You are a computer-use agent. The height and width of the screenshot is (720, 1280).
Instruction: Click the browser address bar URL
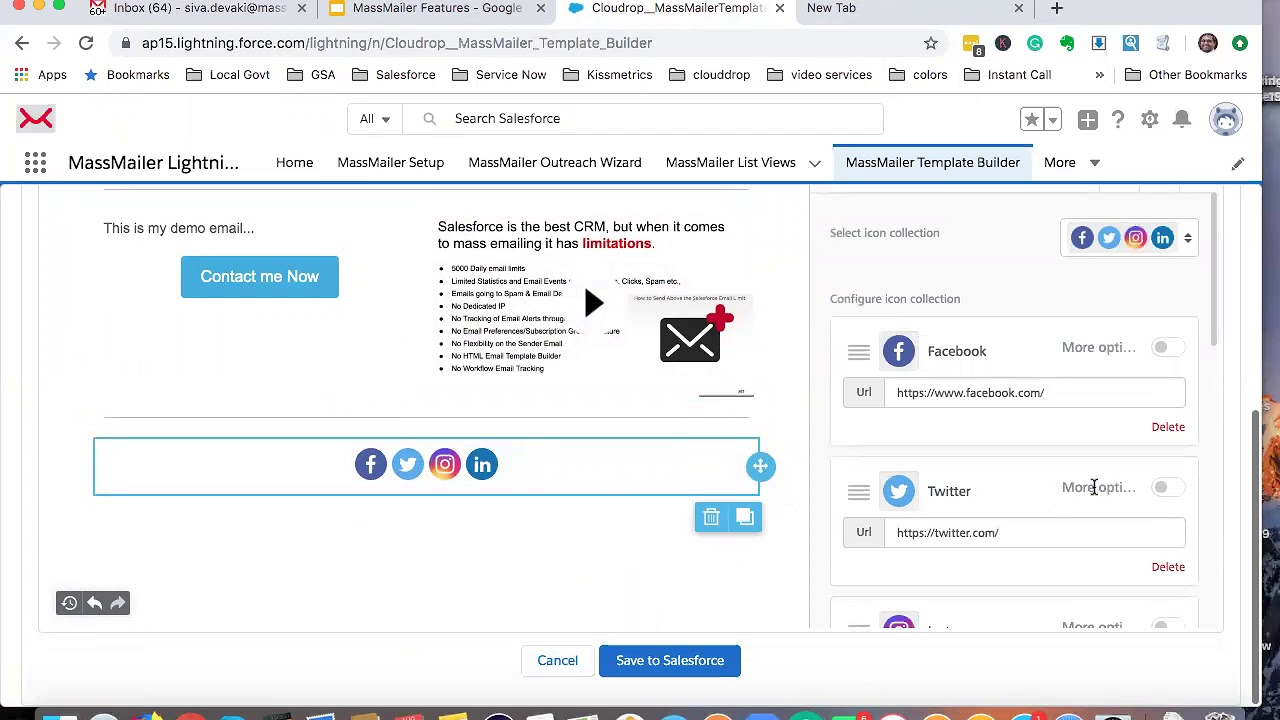tap(397, 43)
